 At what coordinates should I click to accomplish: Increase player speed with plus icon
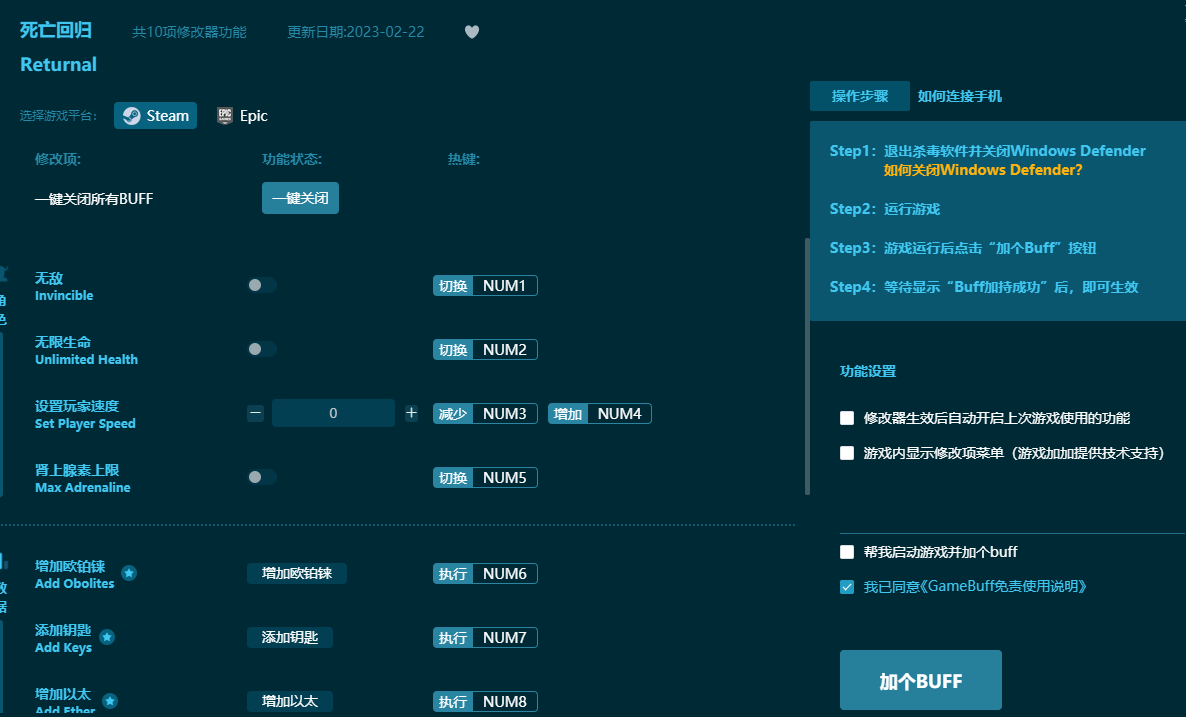[x=411, y=413]
